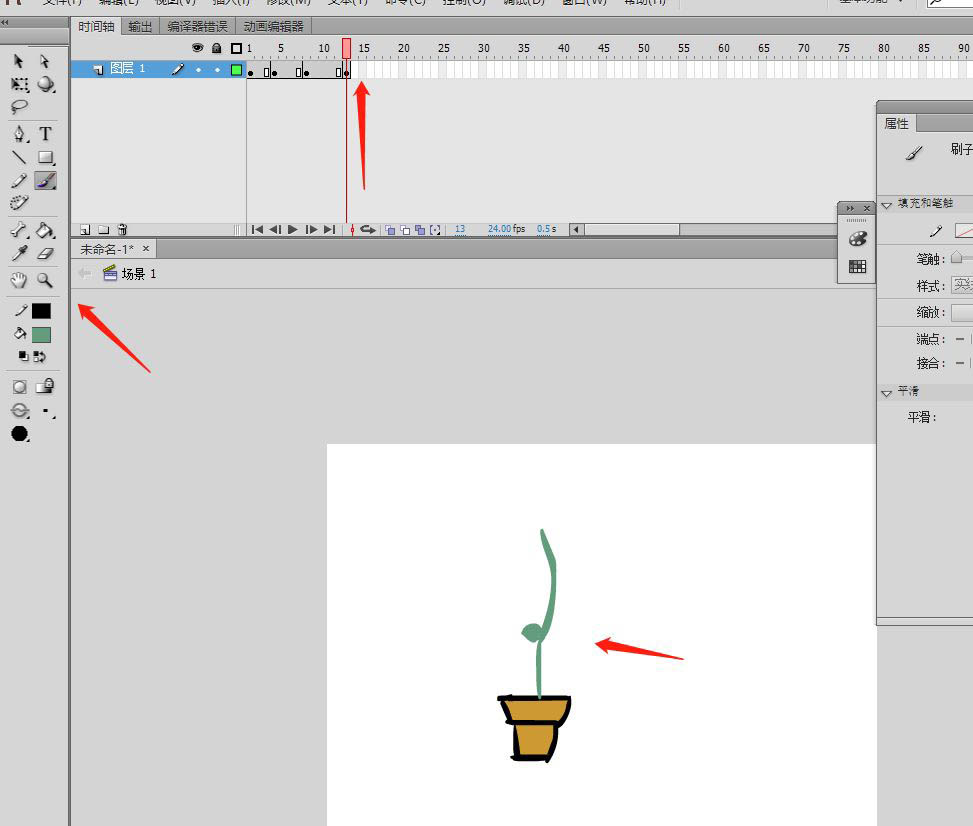This screenshot has width=973, height=826.
Task: Select the Zoom magnifier tool
Action: [x=45, y=281]
